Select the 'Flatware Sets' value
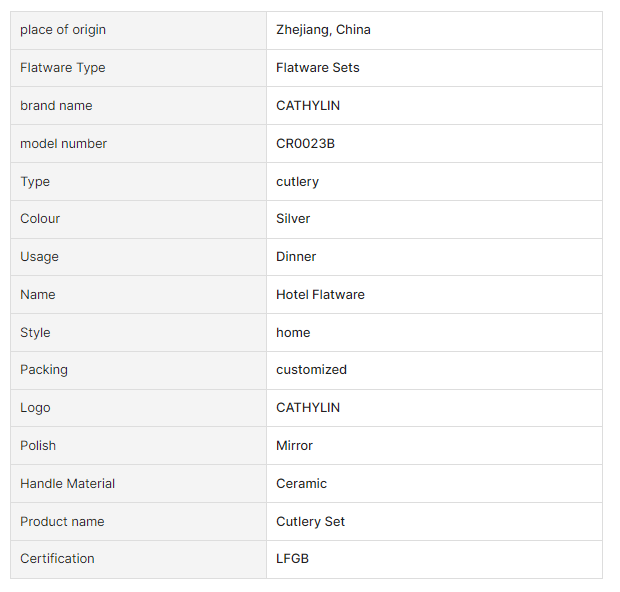620x592 pixels. [x=318, y=68]
